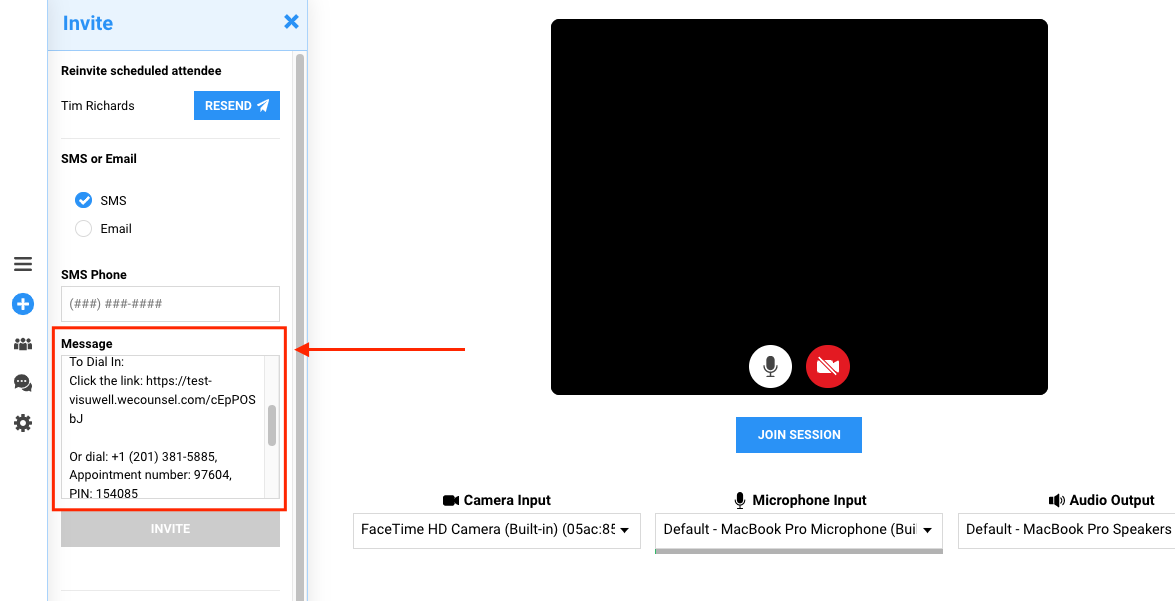Viewport: 1175px width, 601px height.
Task: Click the SMS Phone label
Action: [94, 275]
